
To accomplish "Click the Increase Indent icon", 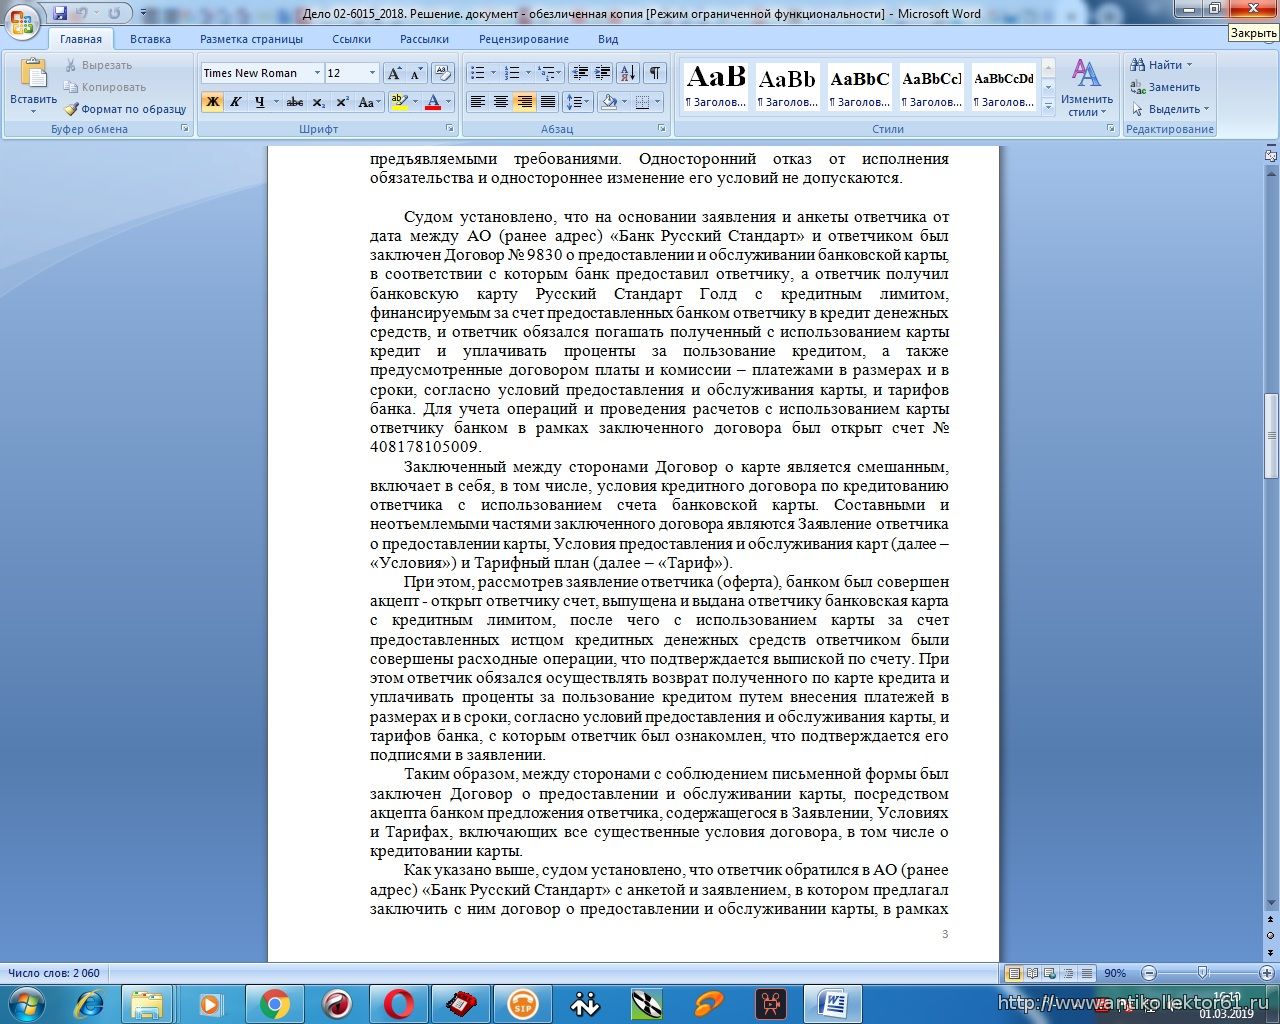I will coord(602,73).
